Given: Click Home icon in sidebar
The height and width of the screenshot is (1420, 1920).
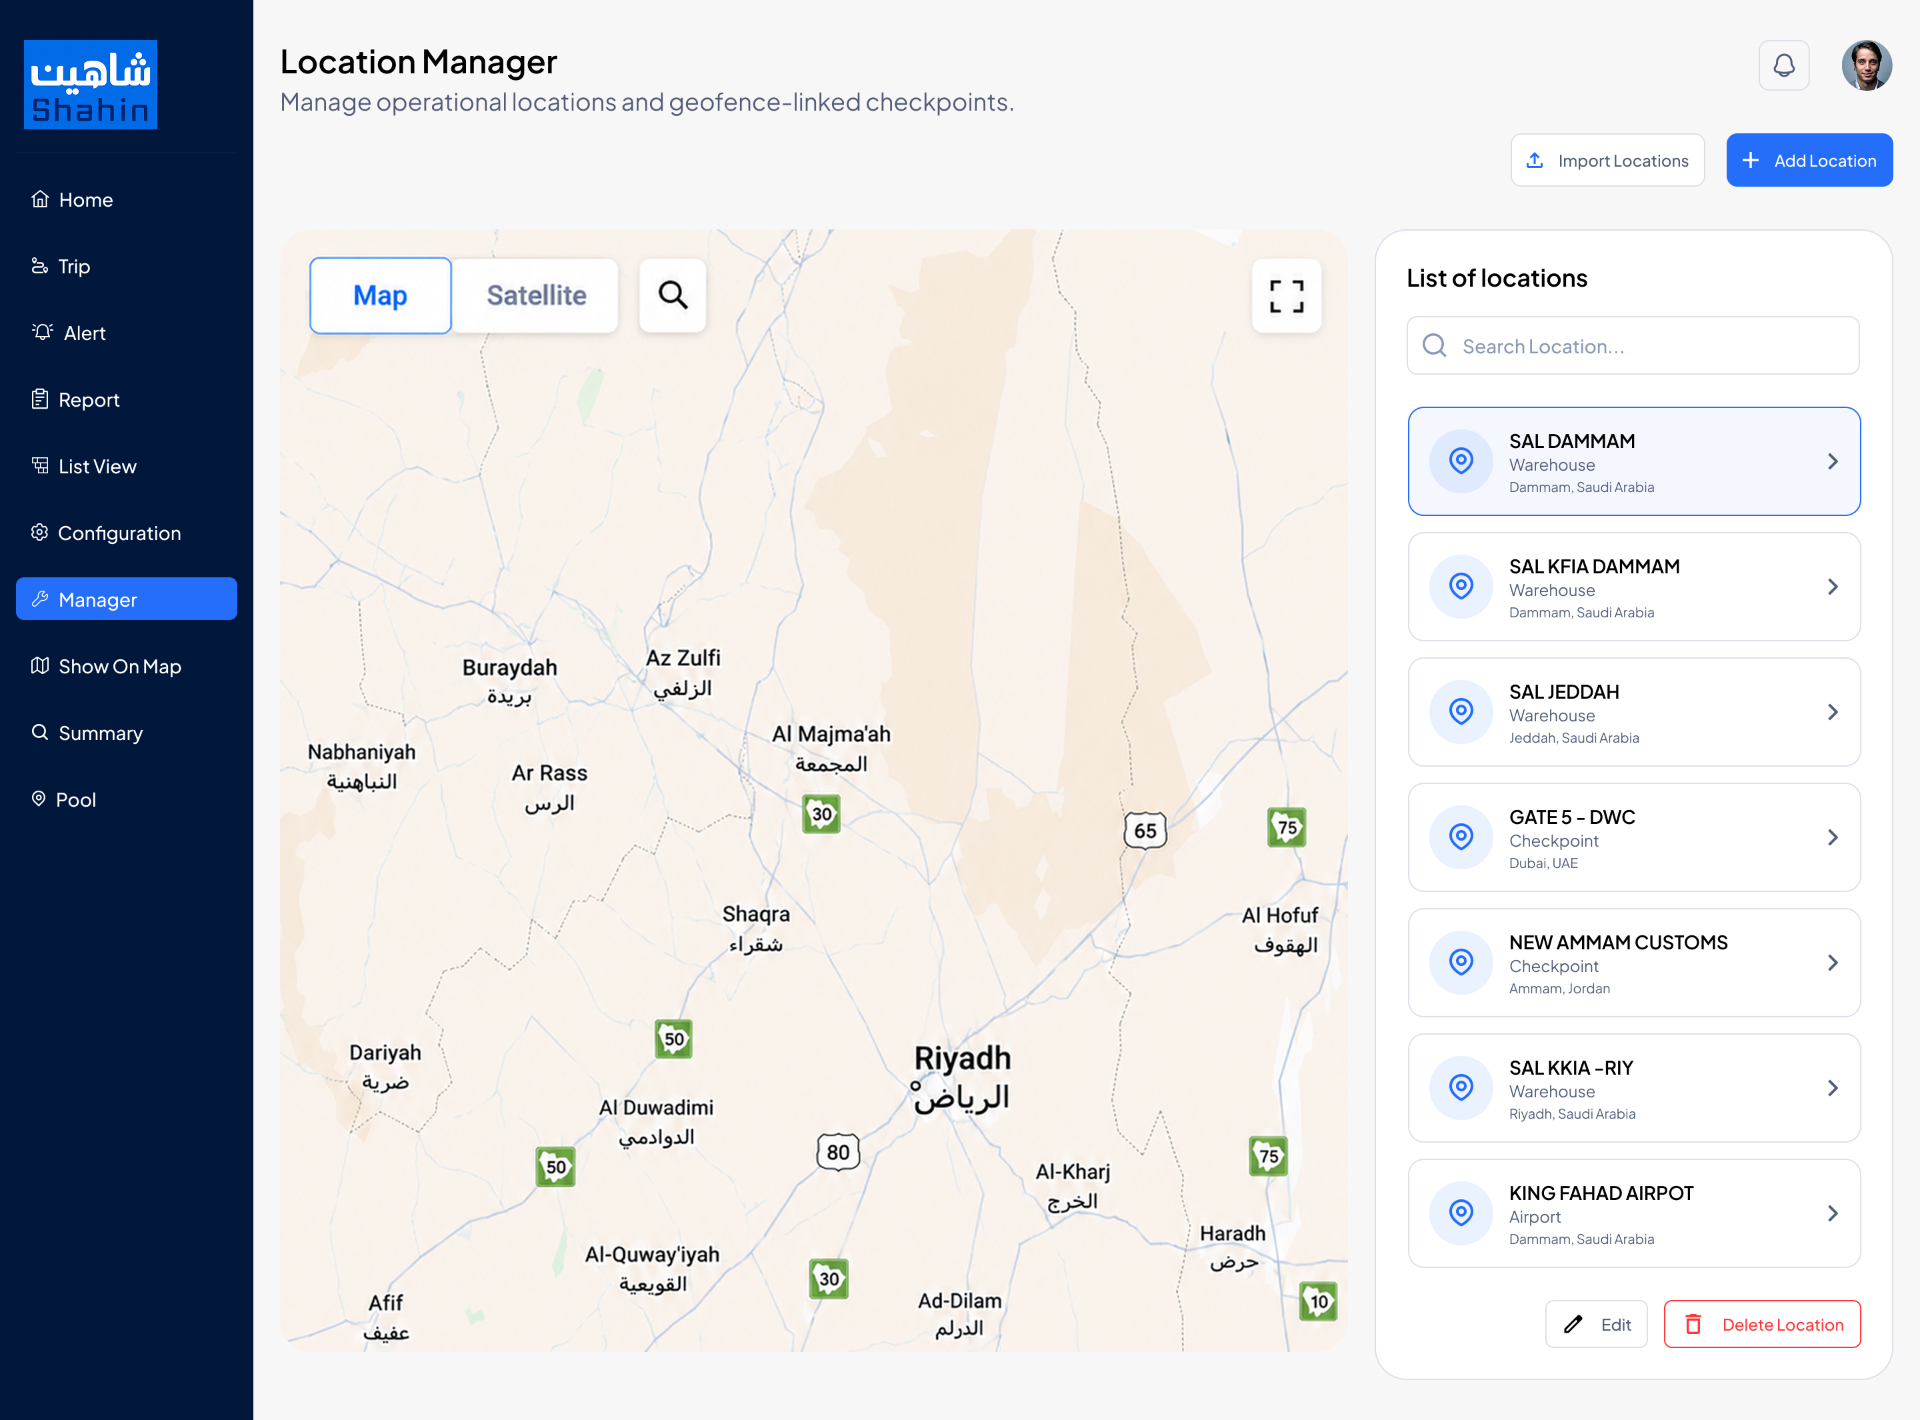Looking at the screenshot, I should coord(40,199).
